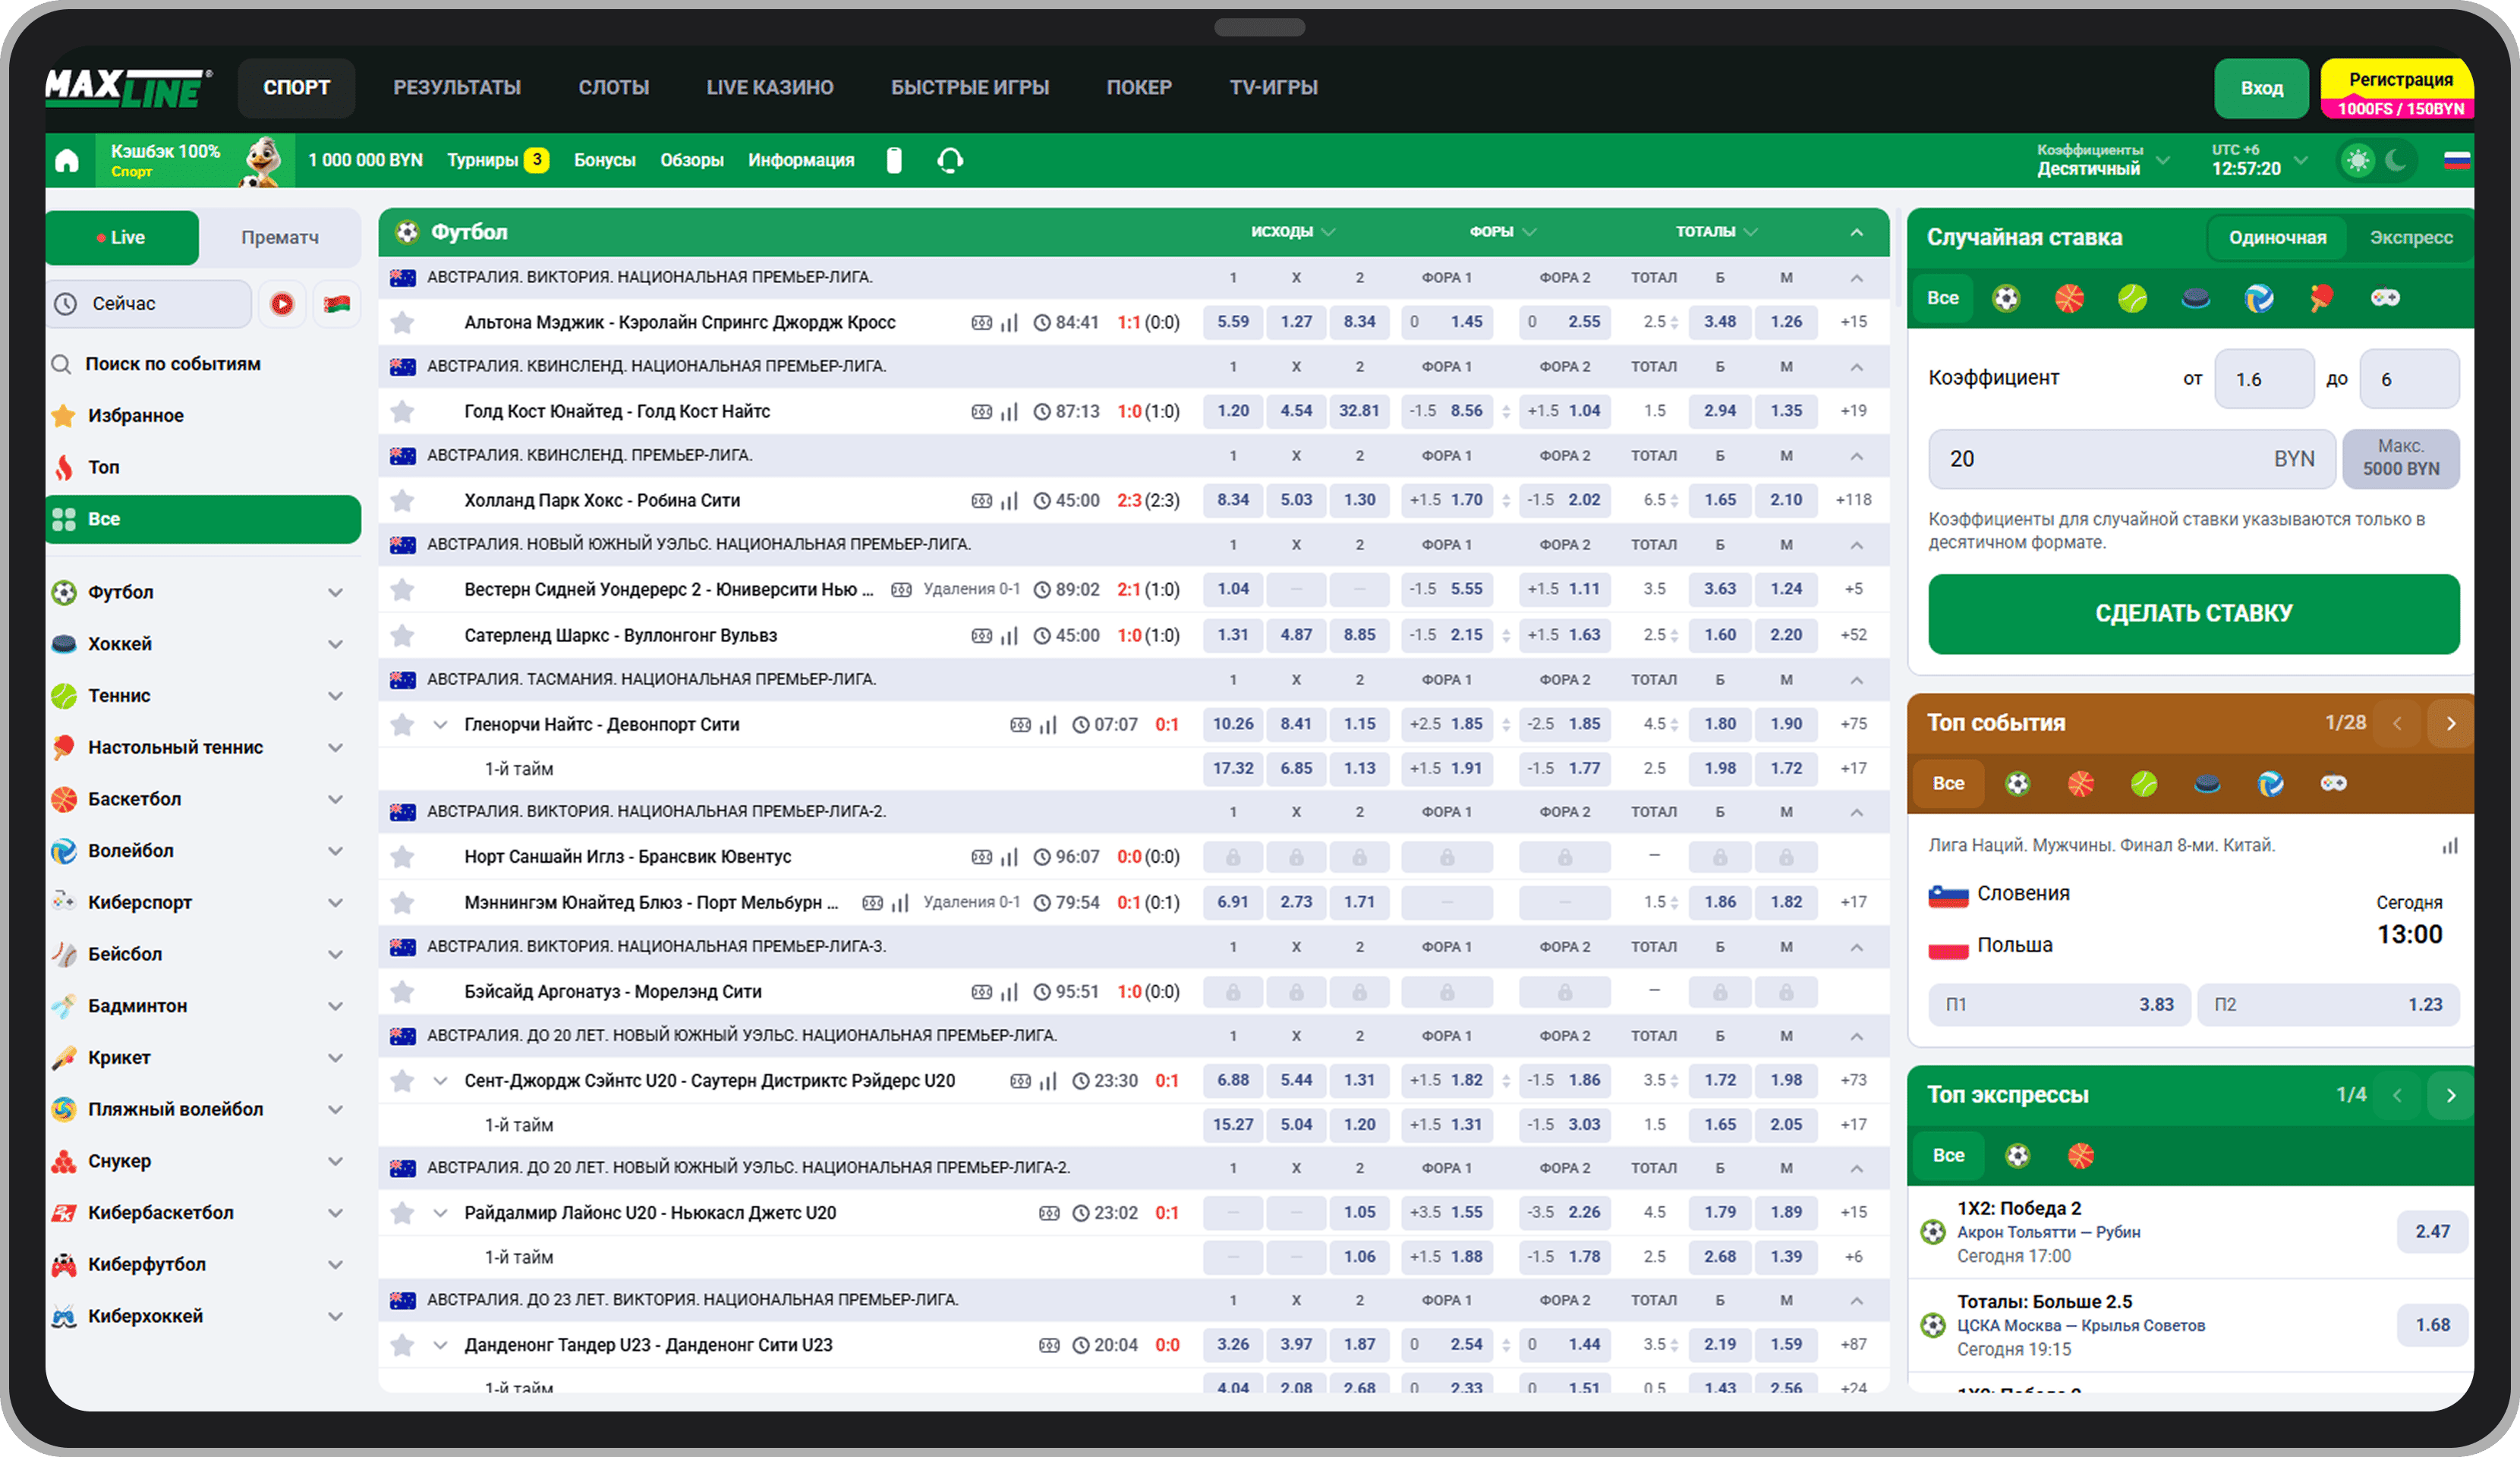Click the stake amount 20 BYN field
2520x1457 pixels.
(2131, 459)
